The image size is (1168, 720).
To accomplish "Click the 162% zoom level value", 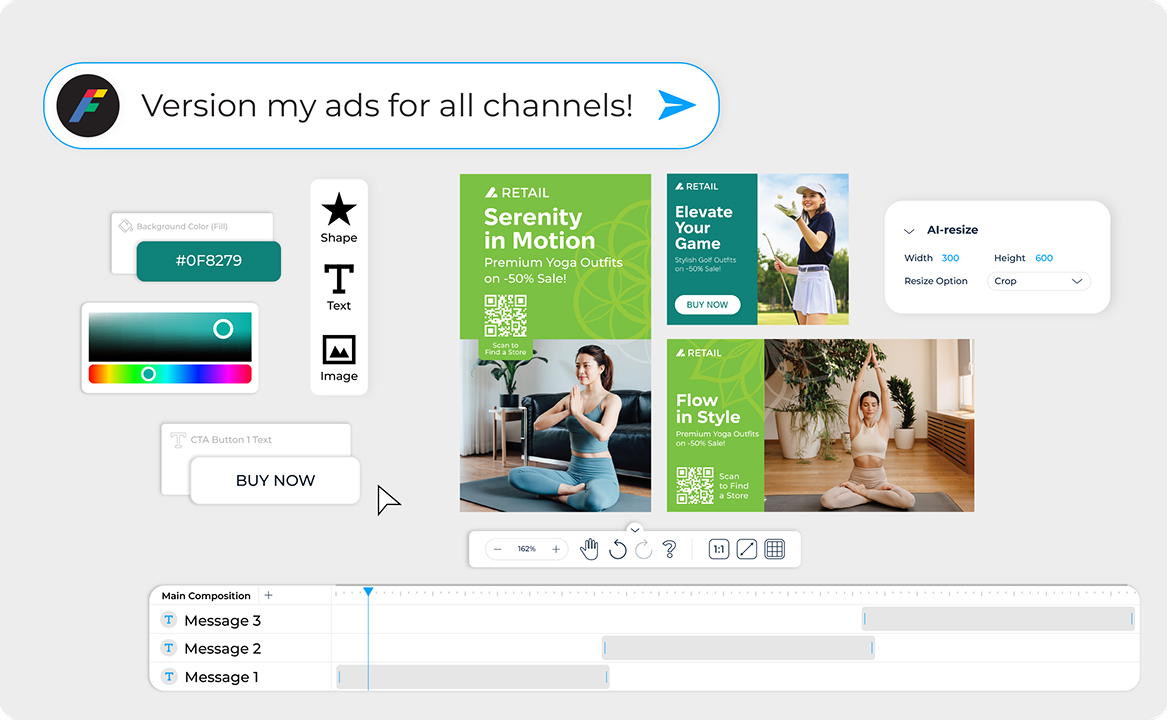I will (x=527, y=549).
